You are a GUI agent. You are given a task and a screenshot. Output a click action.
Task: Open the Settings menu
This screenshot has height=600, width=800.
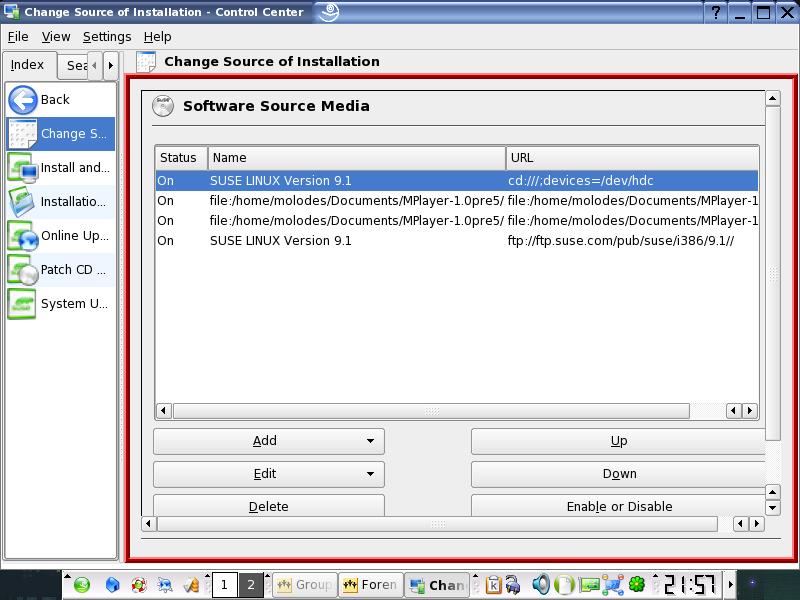pos(107,36)
